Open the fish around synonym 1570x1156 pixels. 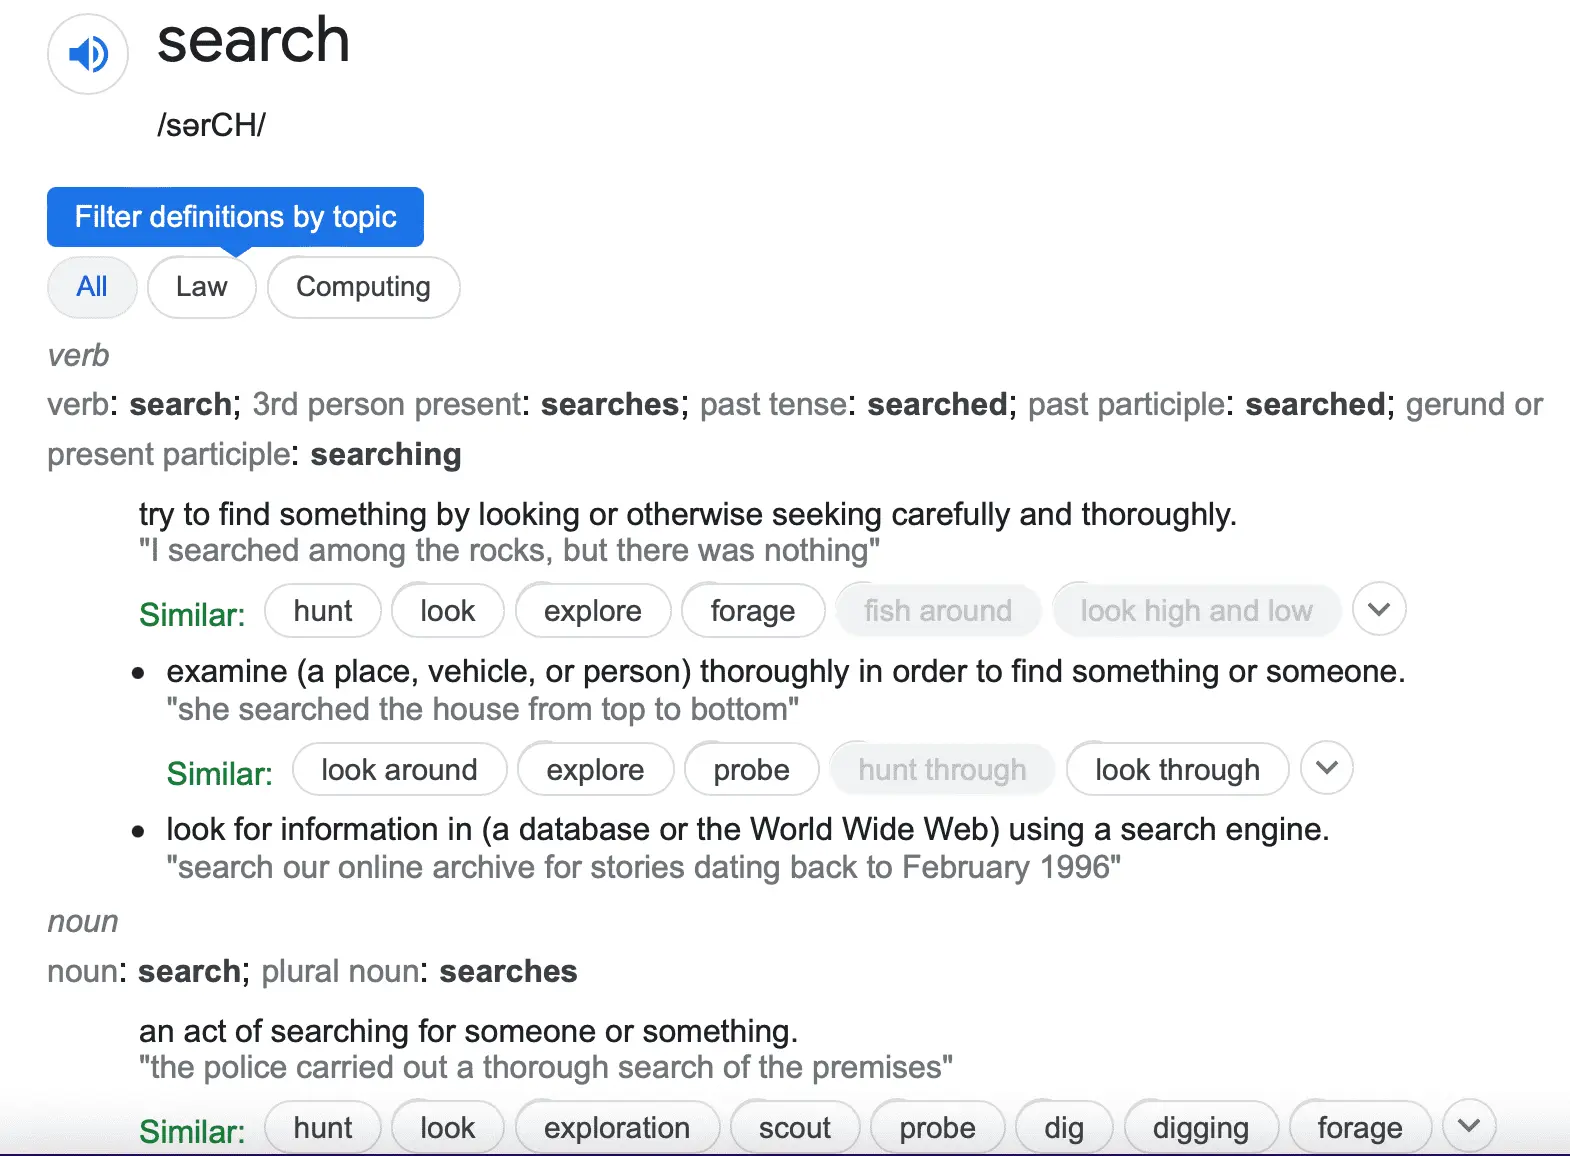[938, 611]
